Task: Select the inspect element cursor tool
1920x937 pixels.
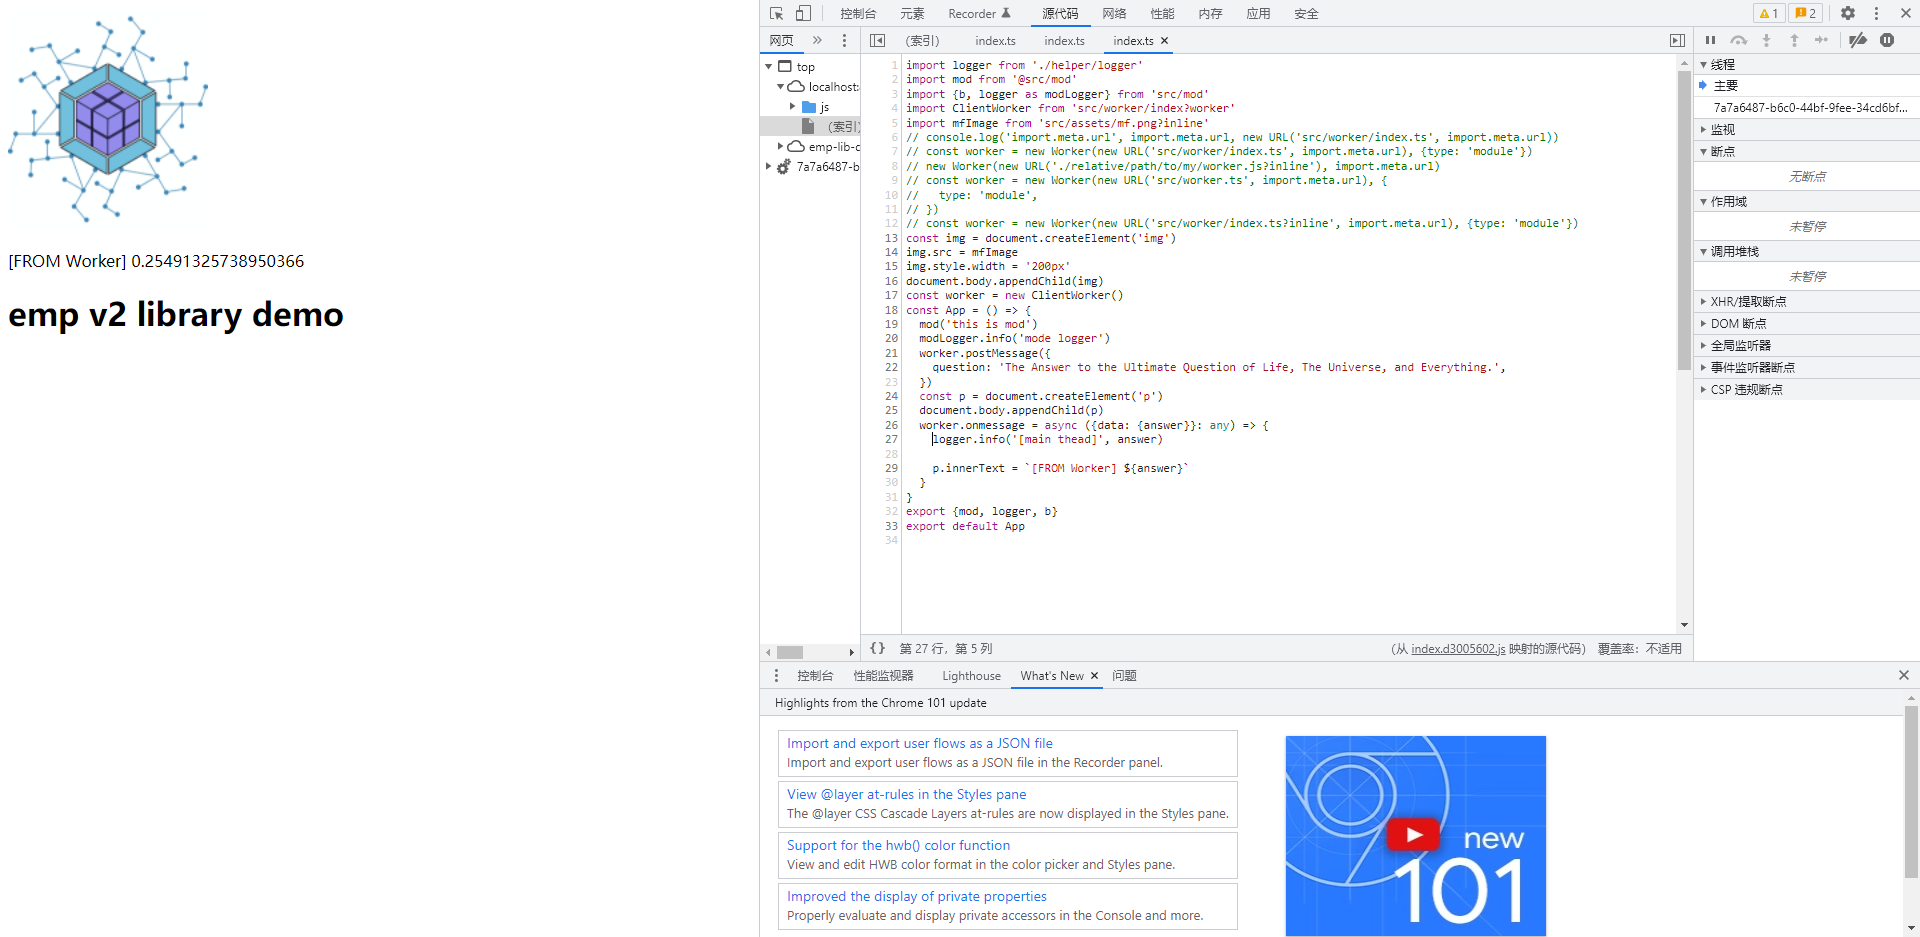Action: pos(775,13)
